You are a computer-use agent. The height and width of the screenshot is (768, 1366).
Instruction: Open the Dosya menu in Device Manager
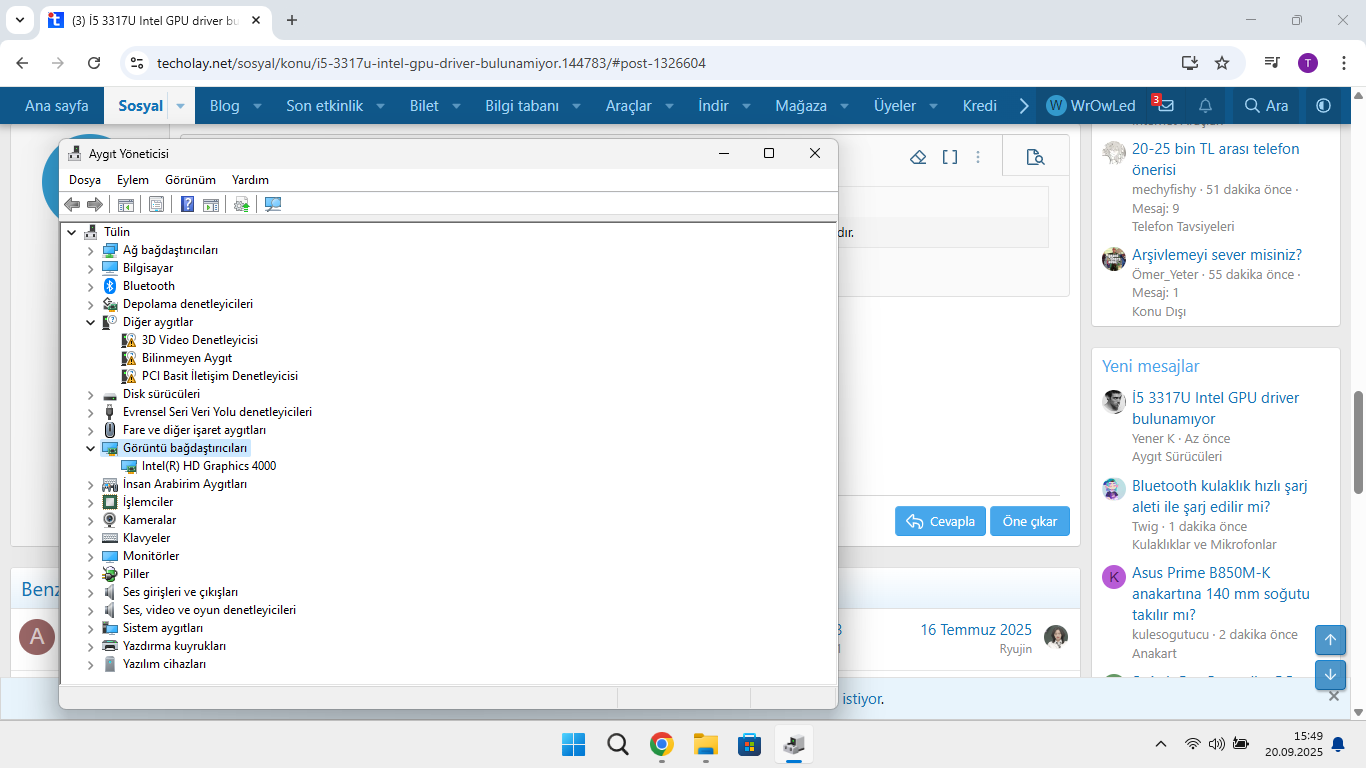tap(85, 180)
